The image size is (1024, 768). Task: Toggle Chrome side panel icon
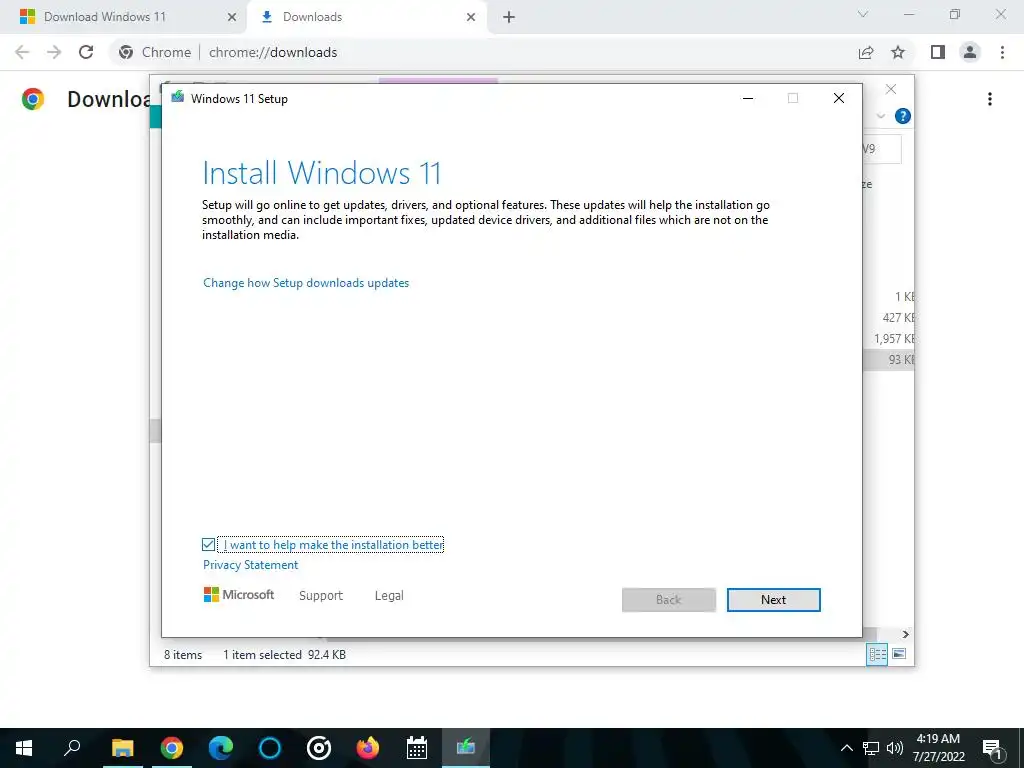click(x=938, y=52)
